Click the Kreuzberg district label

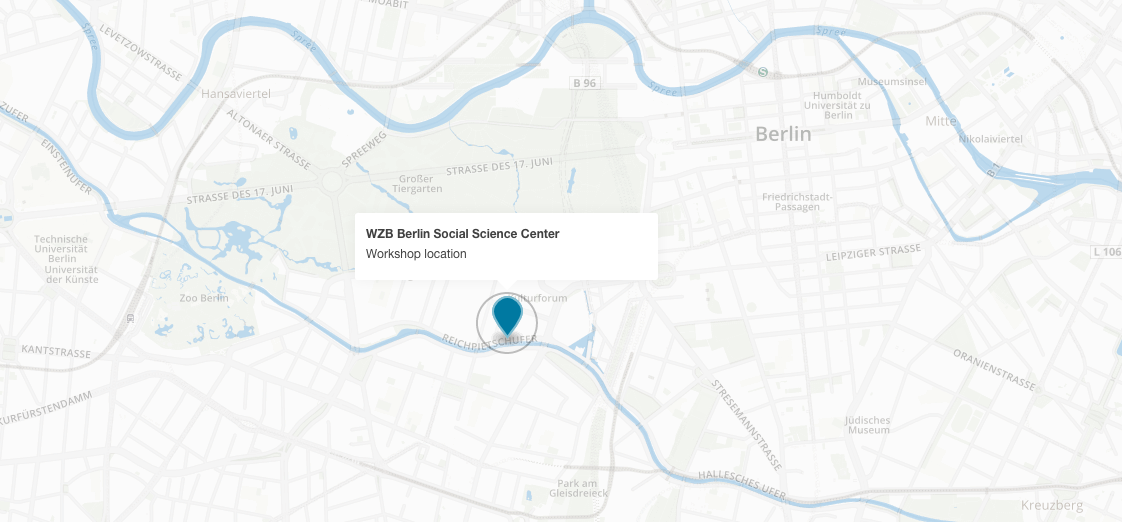tap(1052, 506)
